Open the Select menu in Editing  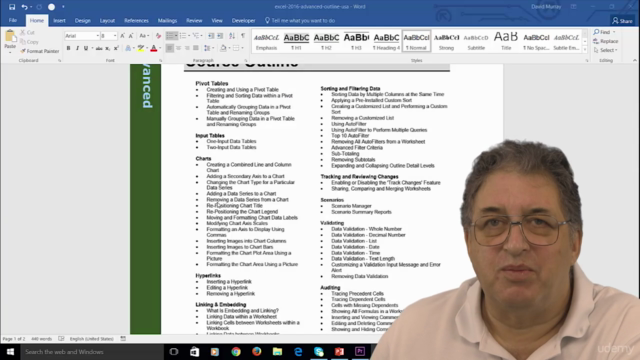(606, 50)
